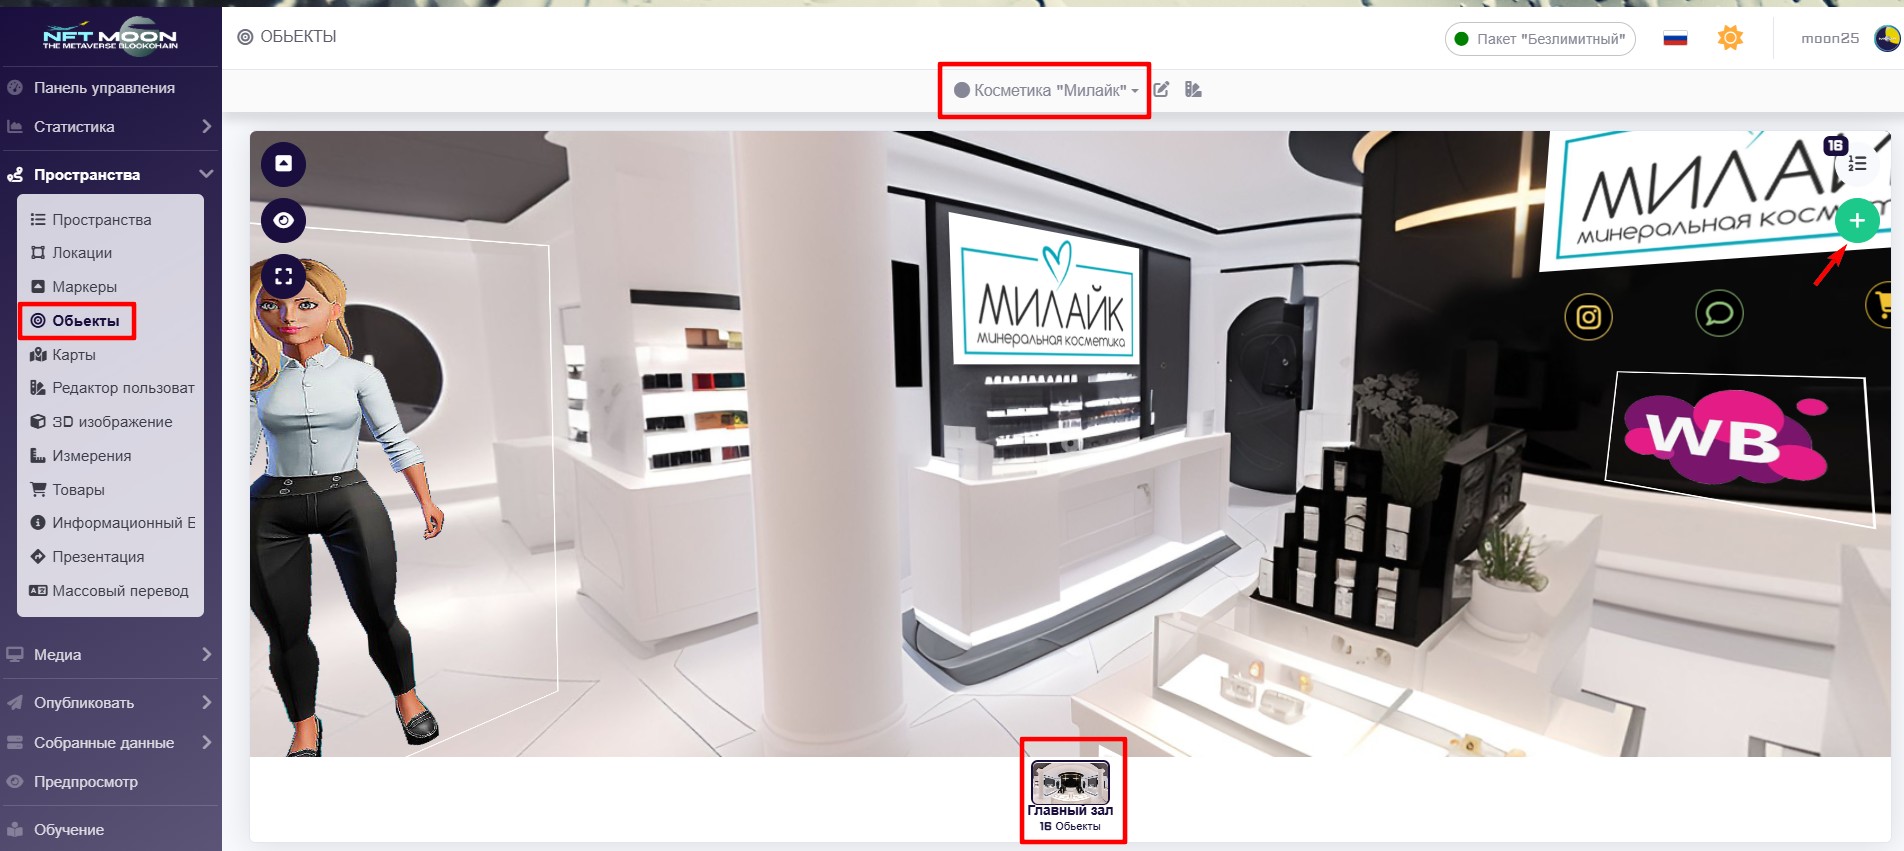Open Карты submenu item
Viewport: 1904px width, 851px height.
click(x=74, y=355)
